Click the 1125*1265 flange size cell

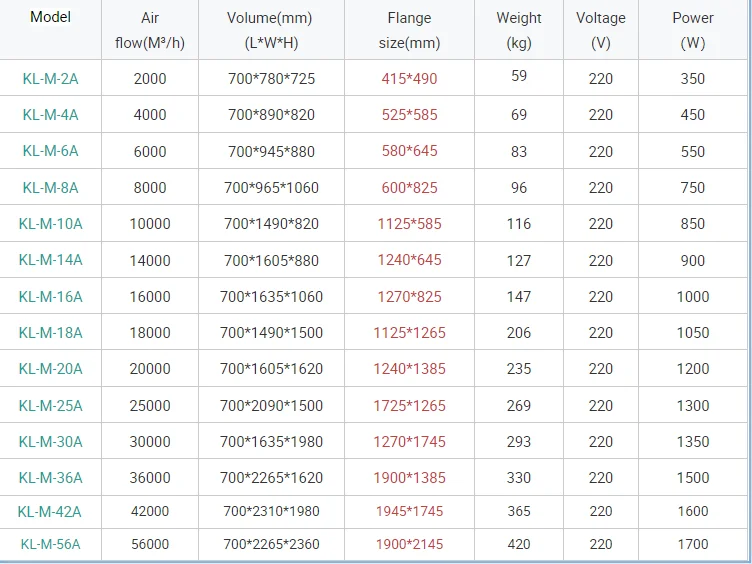coord(409,333)
